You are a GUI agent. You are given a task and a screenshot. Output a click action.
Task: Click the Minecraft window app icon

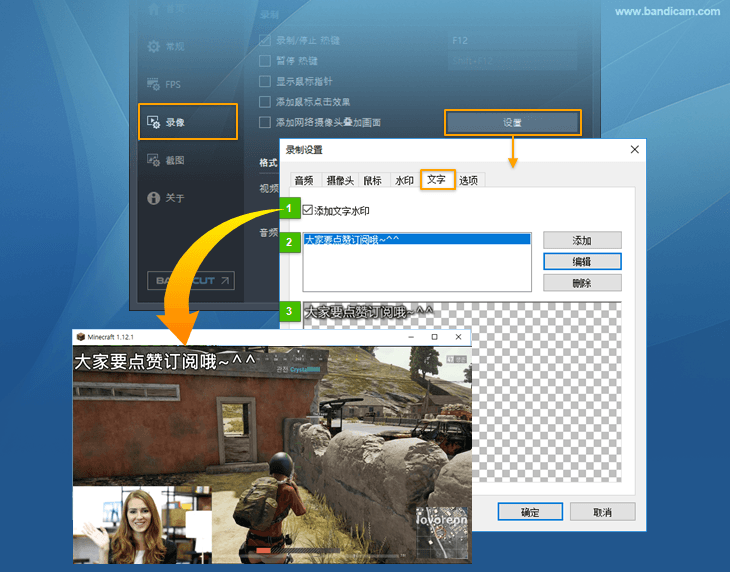tap(81, 337)
